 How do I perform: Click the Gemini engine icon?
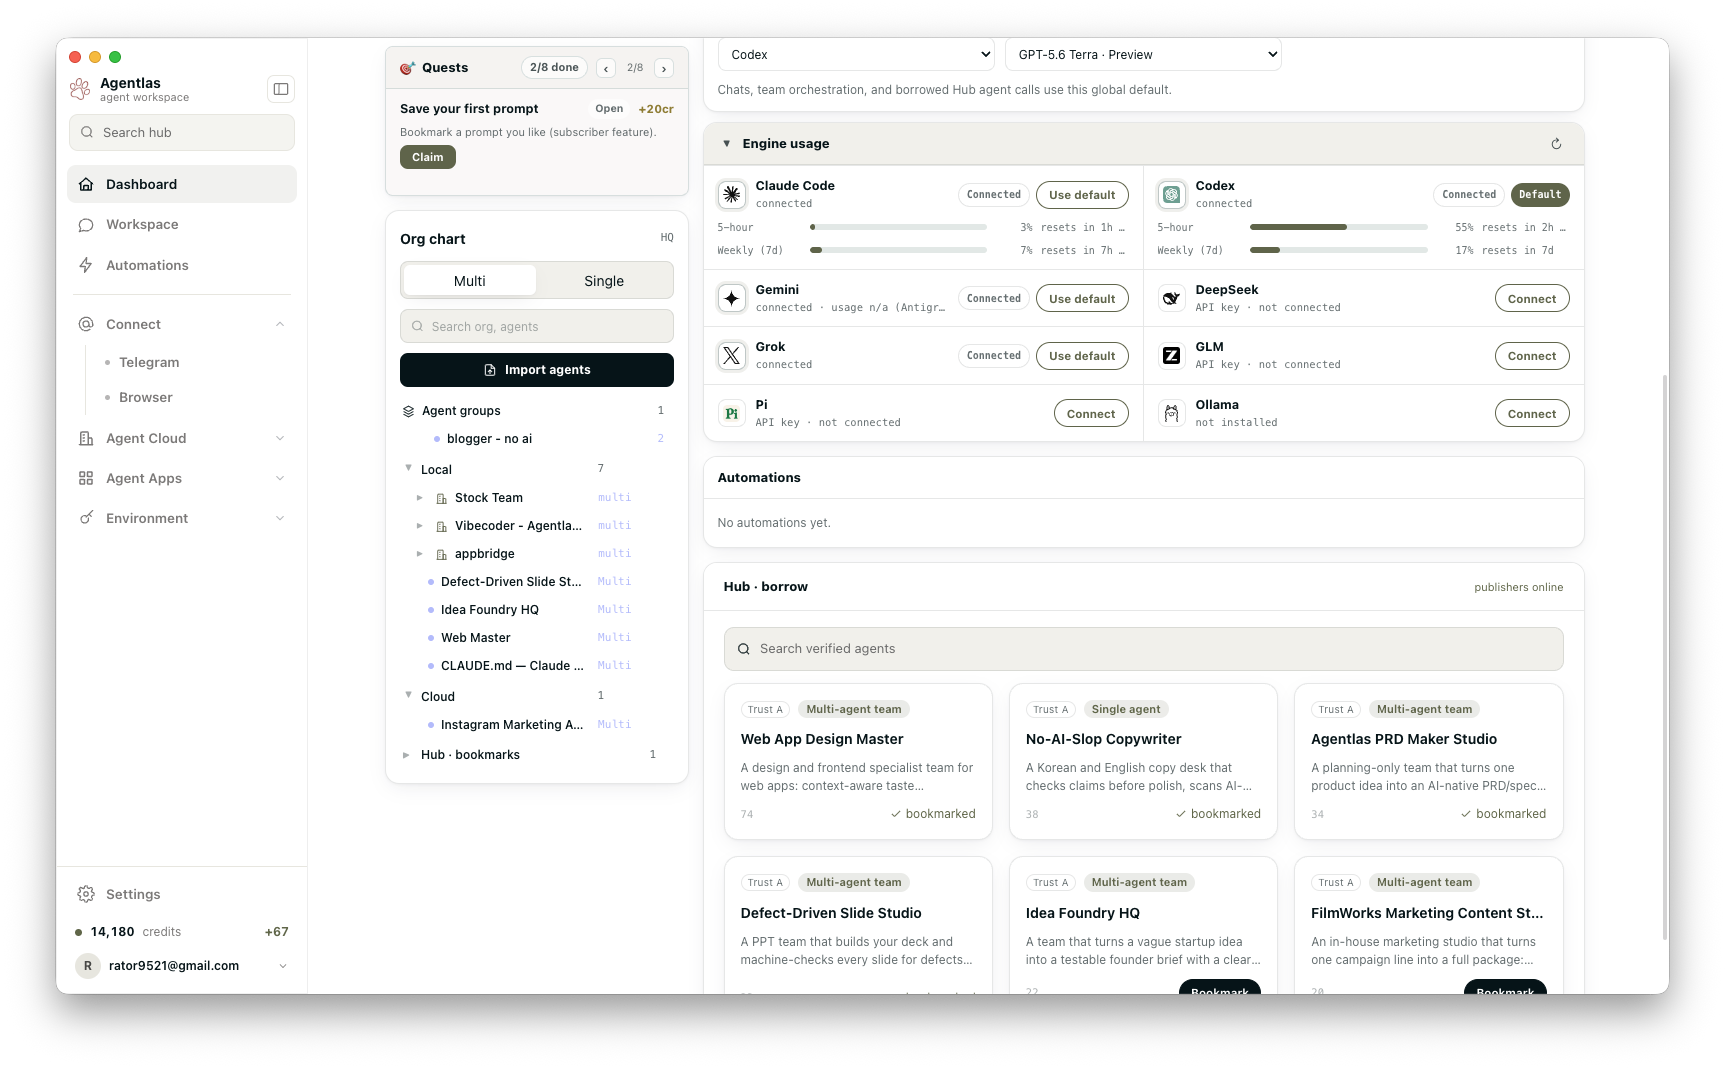732,298
